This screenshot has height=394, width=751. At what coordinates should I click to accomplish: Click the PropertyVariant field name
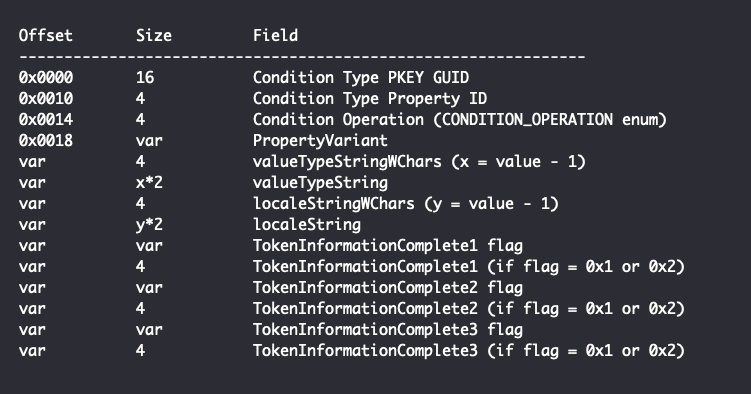pos(320,141)
